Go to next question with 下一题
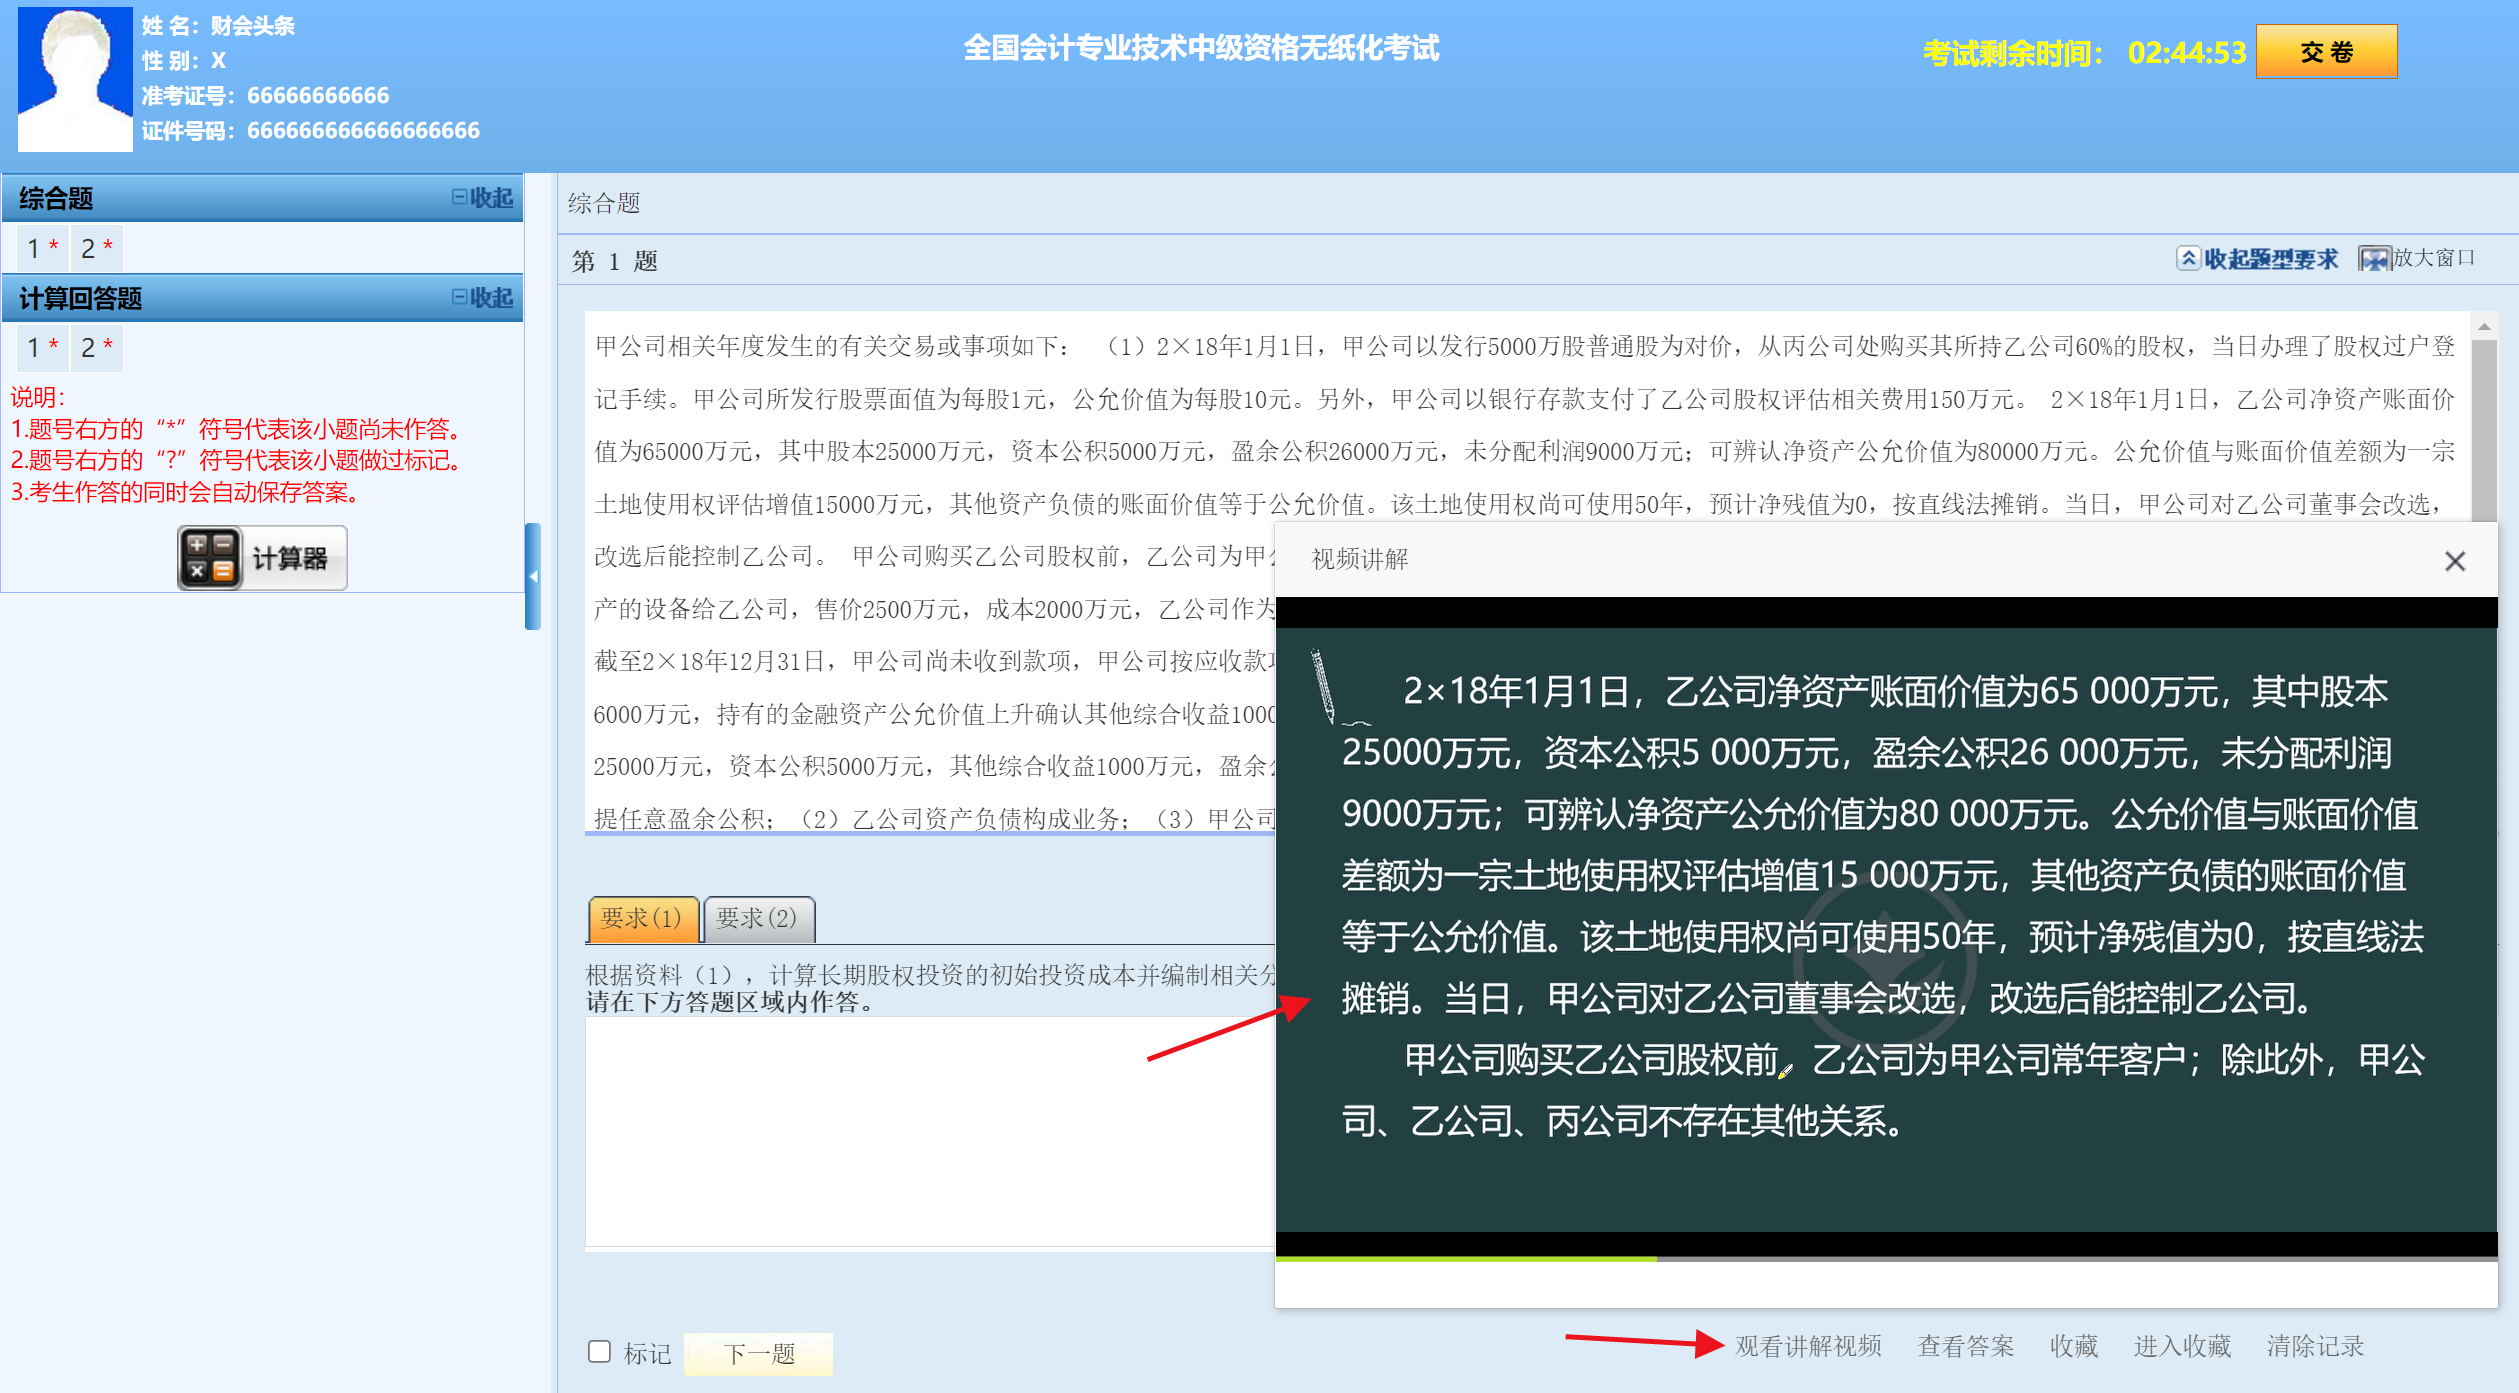 click(x=758, y=1354)
